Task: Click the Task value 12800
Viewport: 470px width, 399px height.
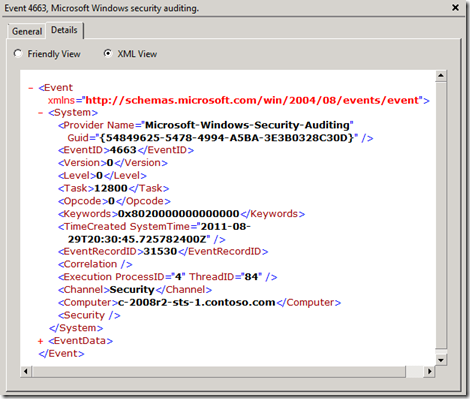Action: click(111, 188)
